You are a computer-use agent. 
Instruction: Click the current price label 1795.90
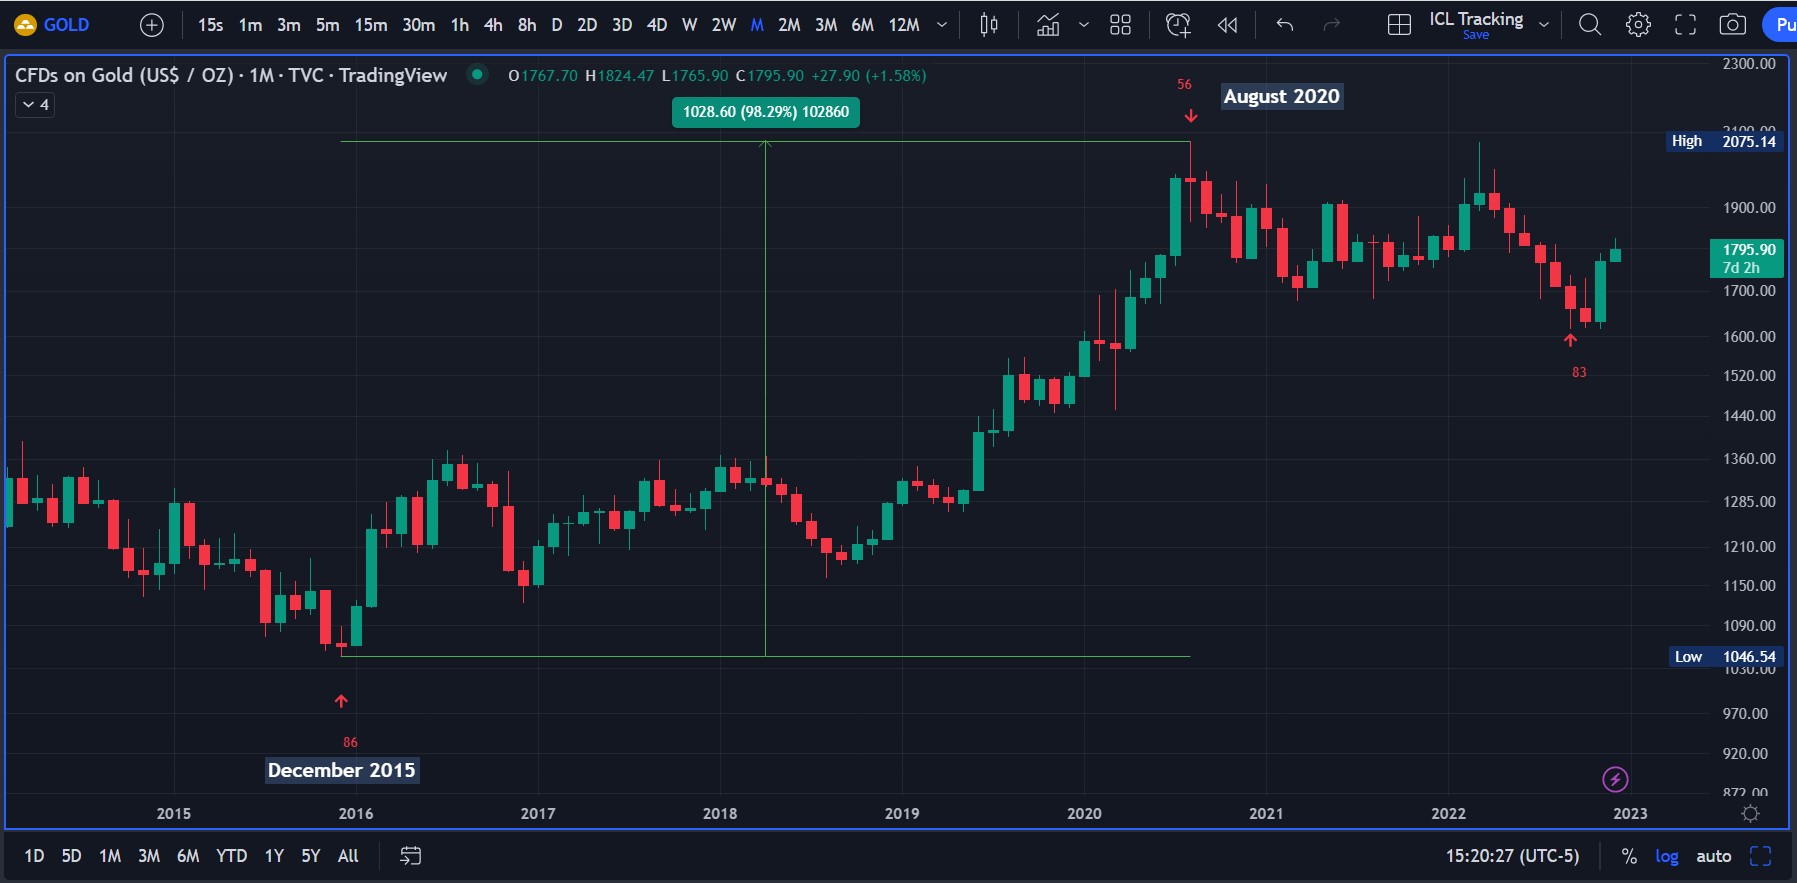pos(1748,258)
